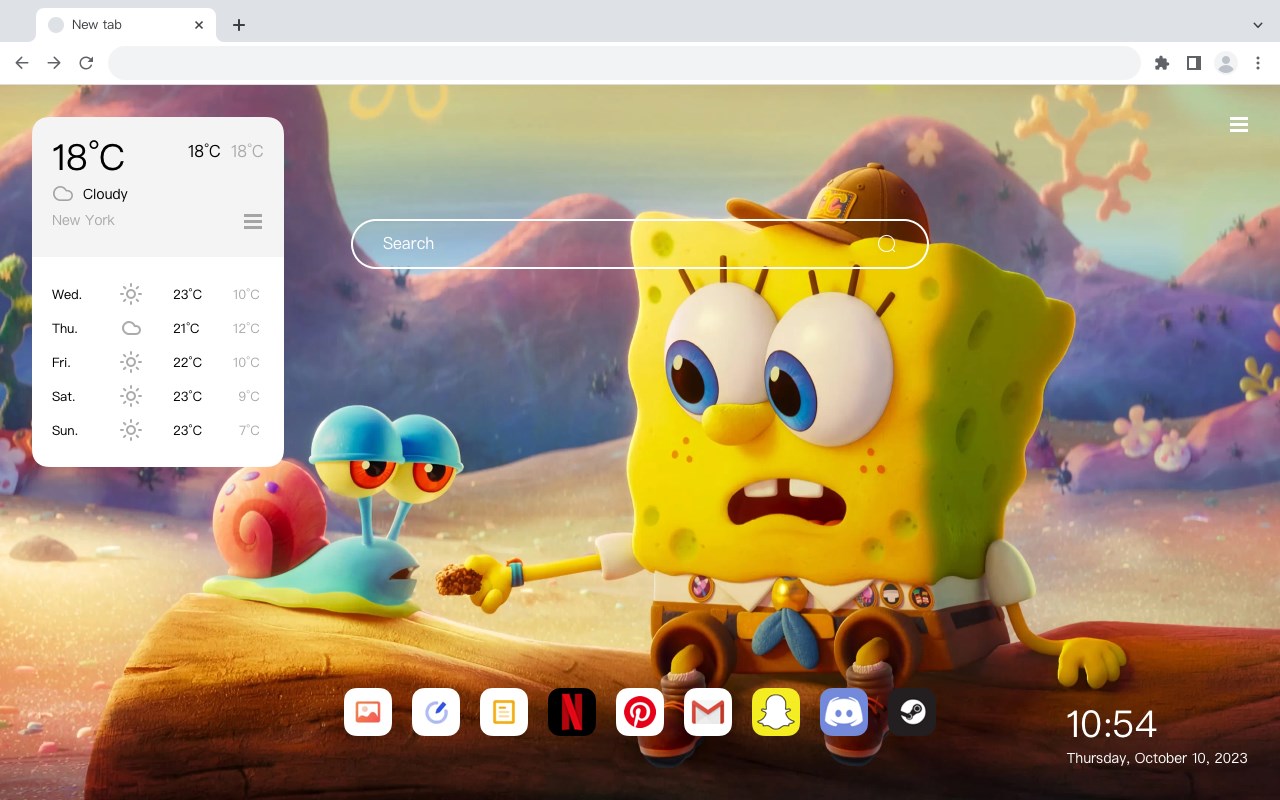Click the Cloudy condition text
The image size is (1280, 800).
pyautogui.click(x=105, y=194)
